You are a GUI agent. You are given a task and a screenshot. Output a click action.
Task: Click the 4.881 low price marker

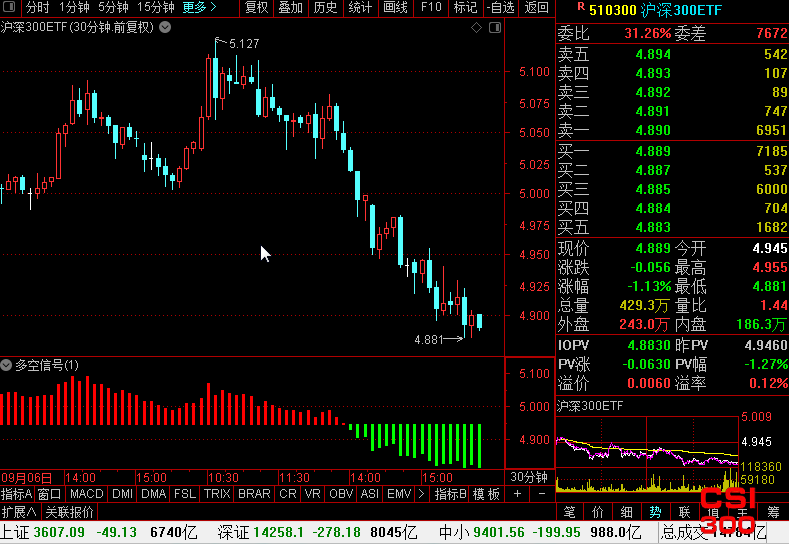click(429, 340)
